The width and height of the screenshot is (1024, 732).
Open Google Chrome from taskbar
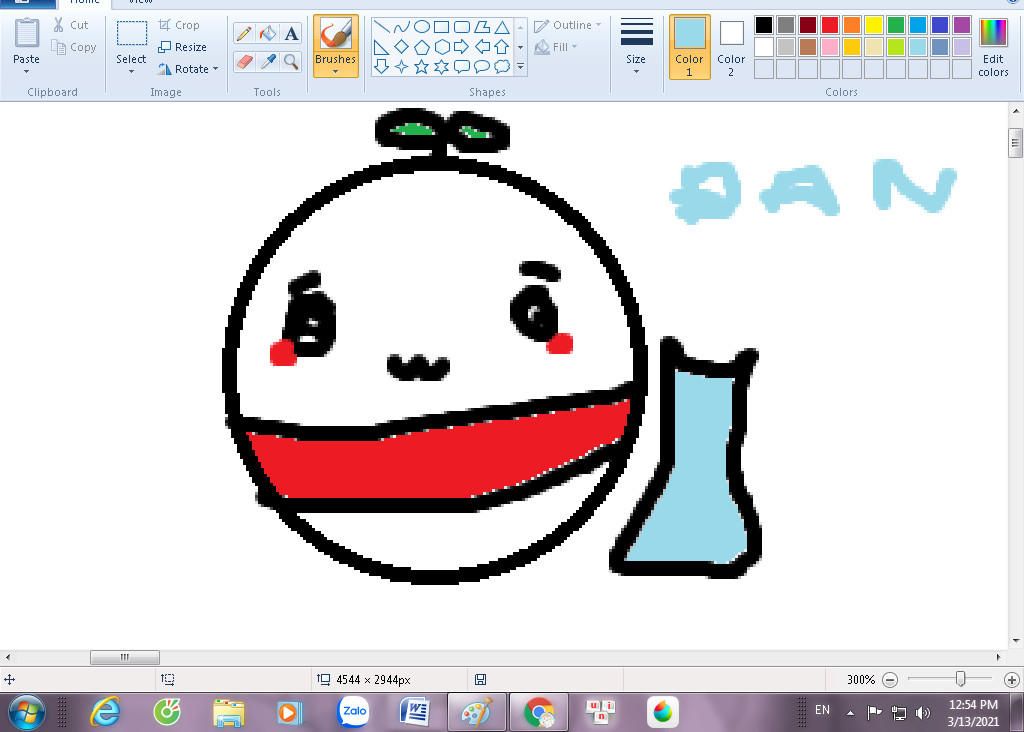pyautogui.click(x=539, y=712)
